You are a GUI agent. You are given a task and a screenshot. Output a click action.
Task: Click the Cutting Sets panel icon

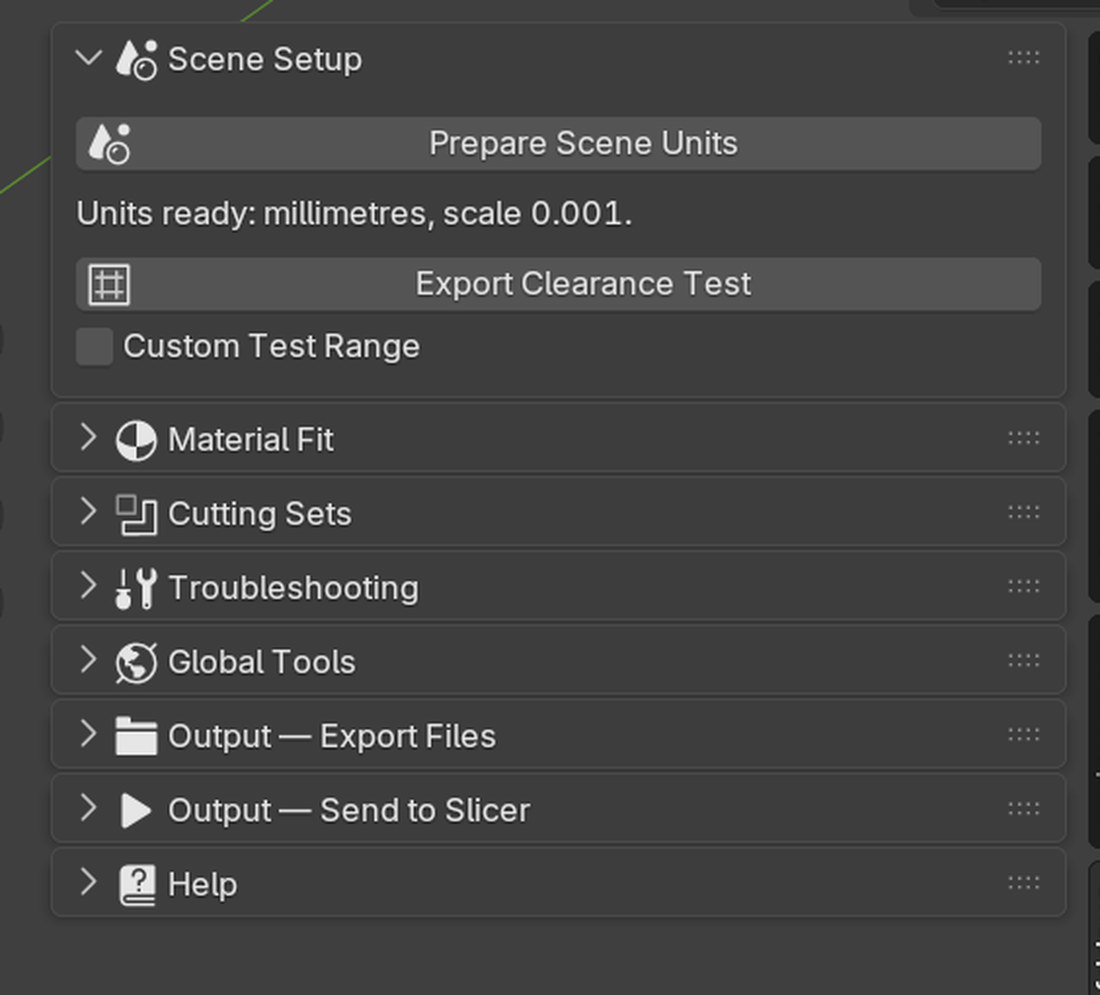coord(136,515)
